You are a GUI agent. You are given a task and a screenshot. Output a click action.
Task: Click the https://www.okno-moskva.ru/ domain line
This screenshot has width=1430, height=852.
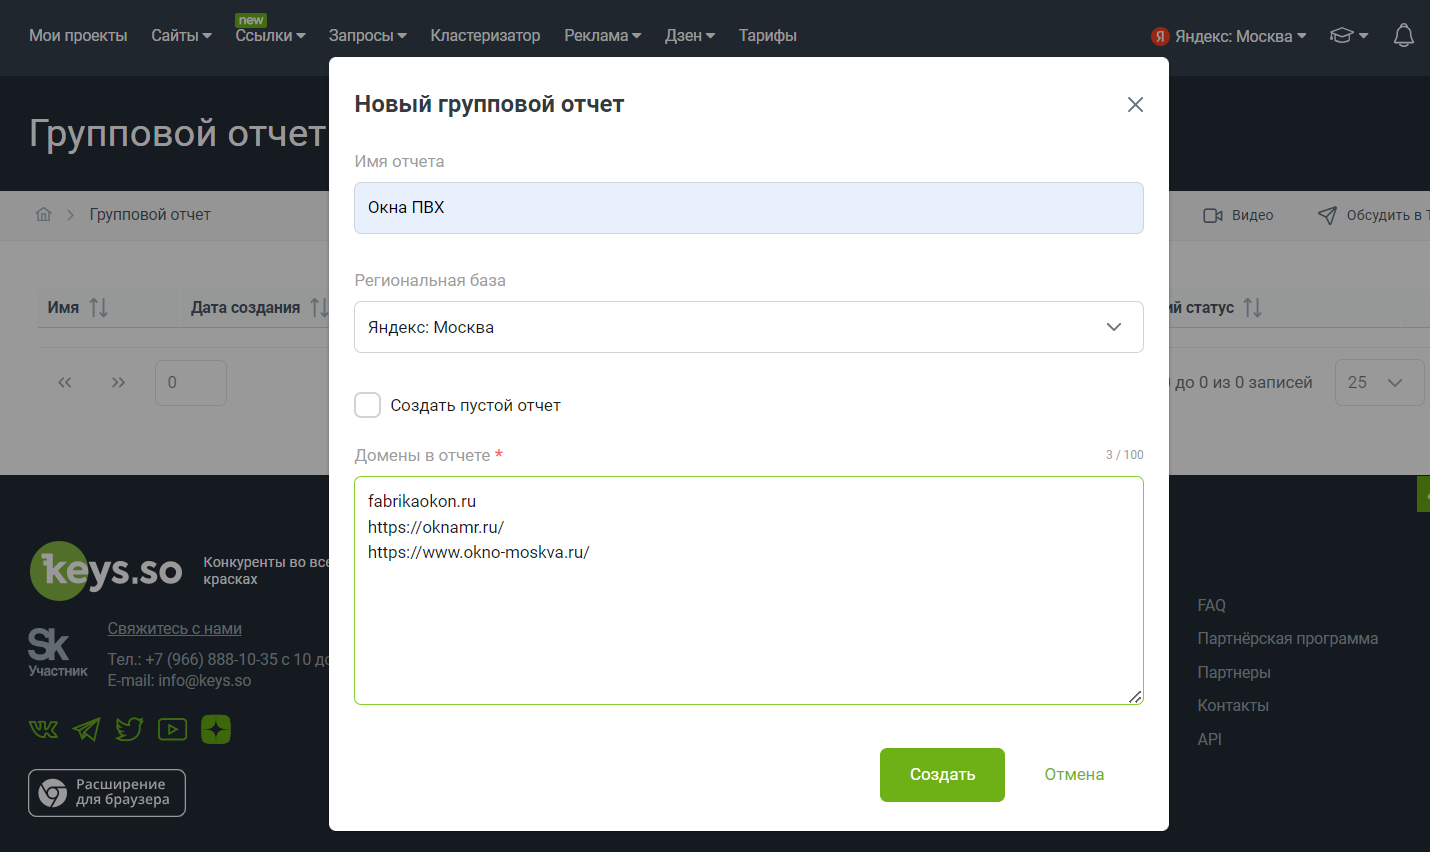point(479,552)
